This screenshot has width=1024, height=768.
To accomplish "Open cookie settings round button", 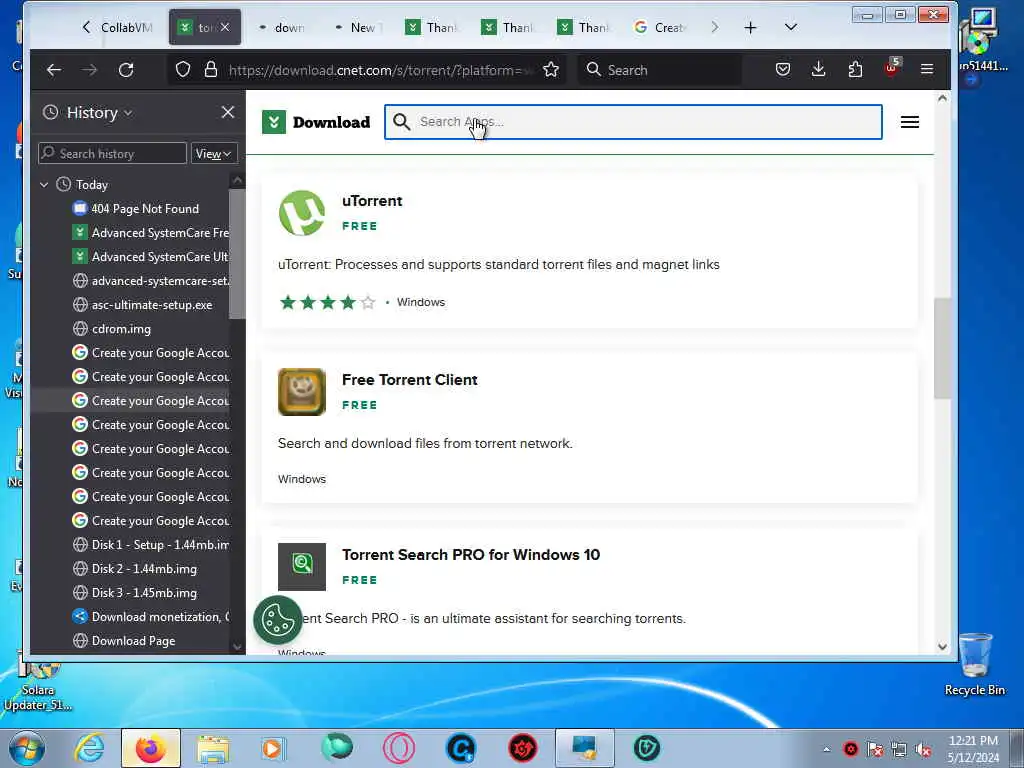I will tap(278, 620).
